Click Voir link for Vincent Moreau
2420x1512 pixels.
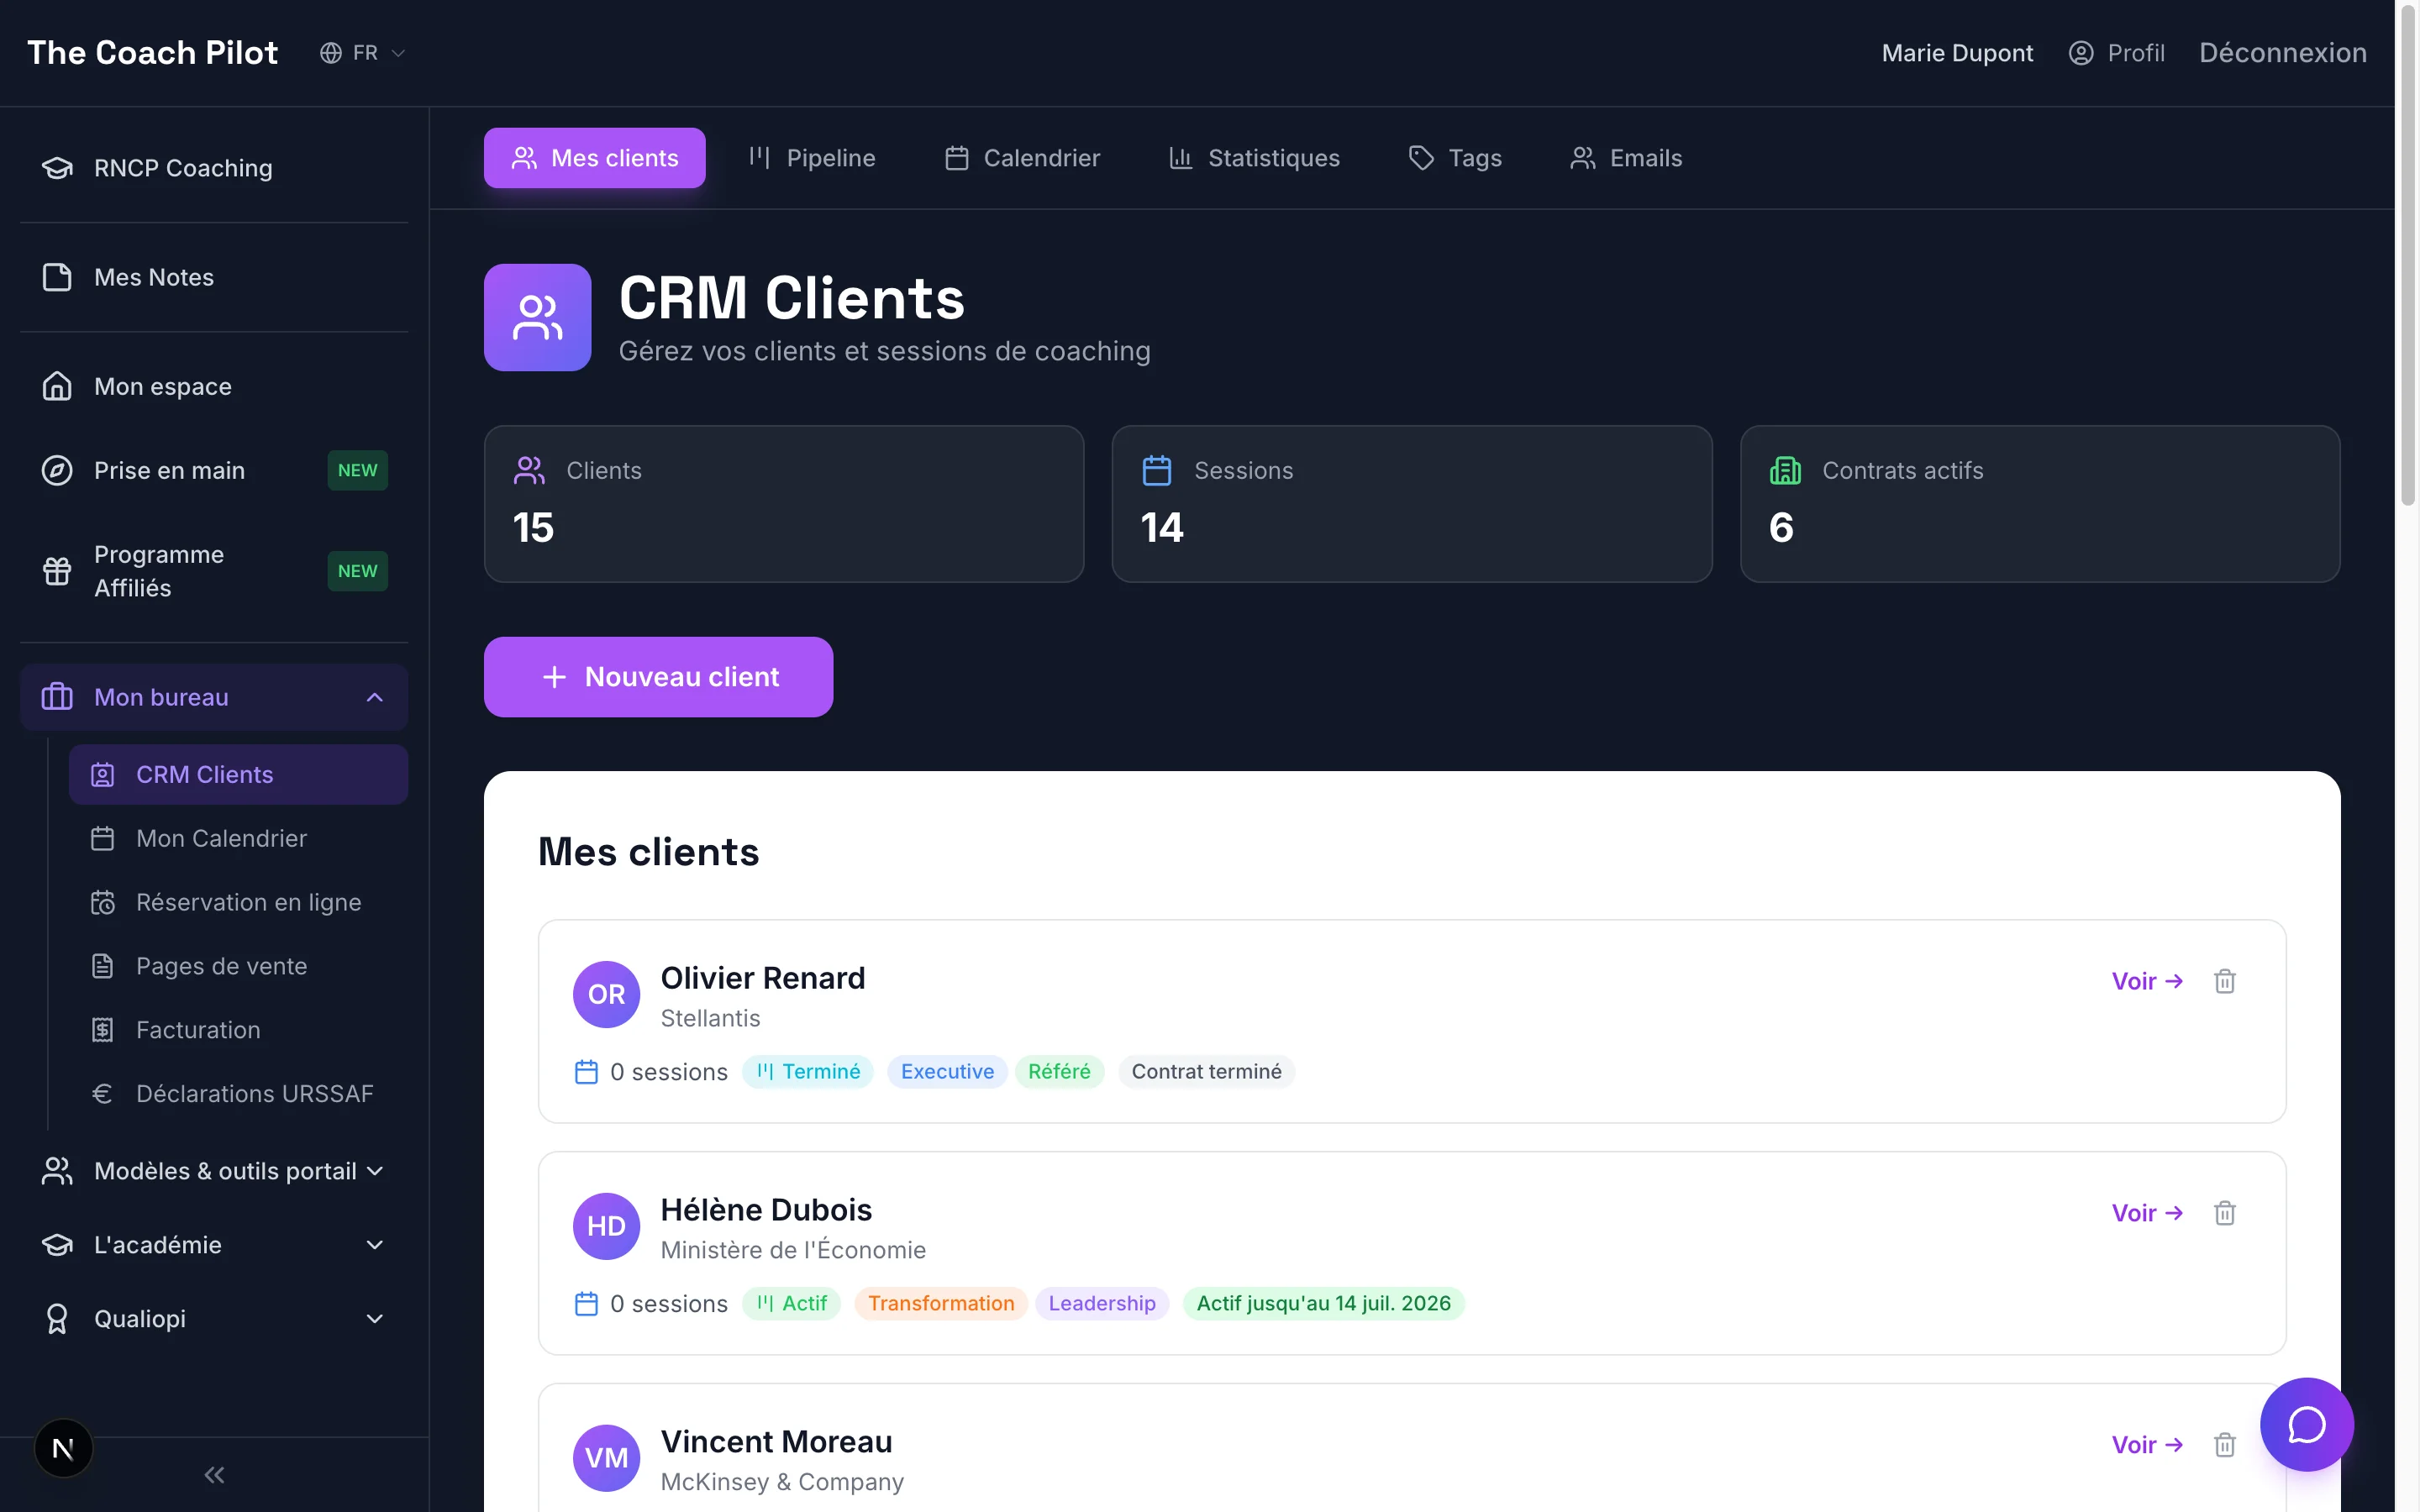pos(2147,1445)
